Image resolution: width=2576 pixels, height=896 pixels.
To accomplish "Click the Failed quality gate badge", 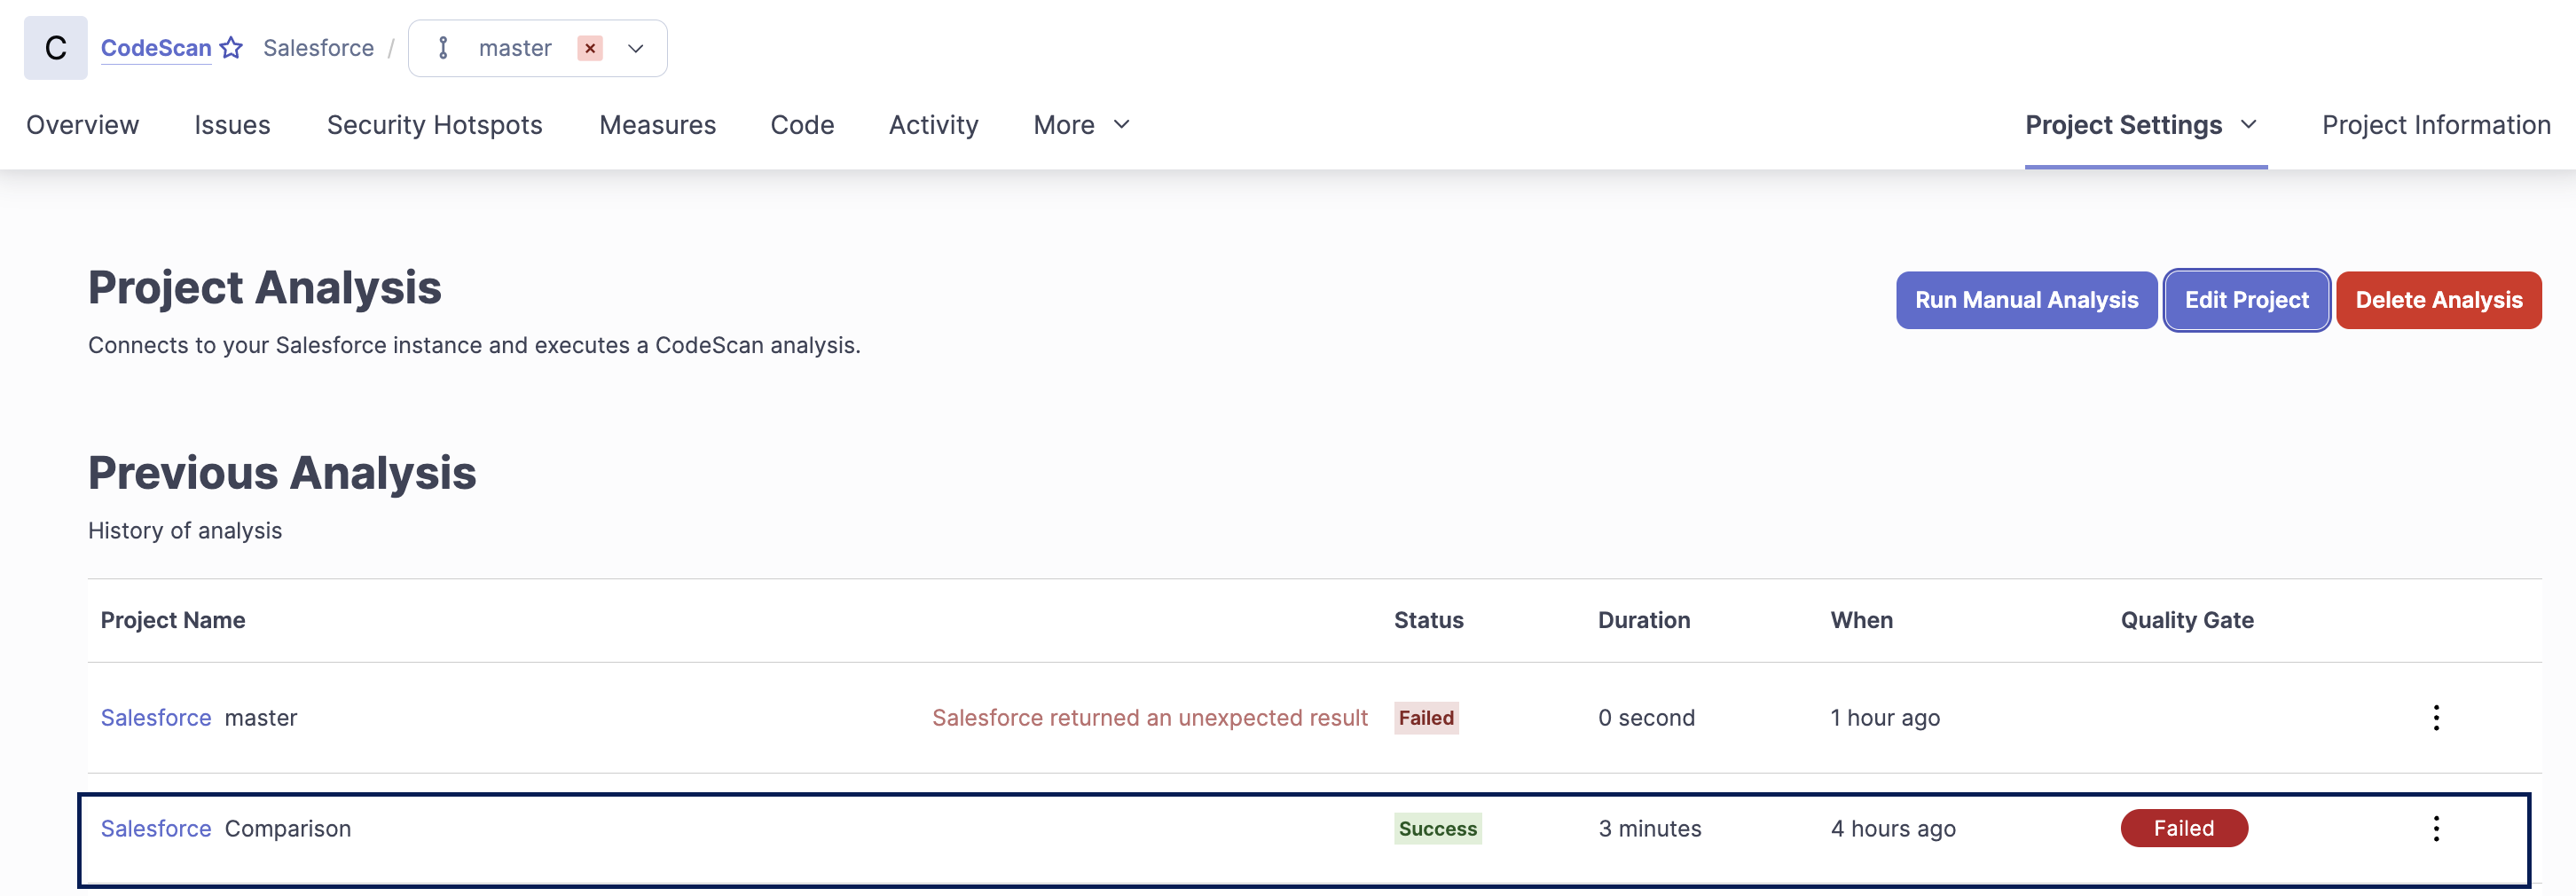I will pyautogui.click(x=2183, y=829).
